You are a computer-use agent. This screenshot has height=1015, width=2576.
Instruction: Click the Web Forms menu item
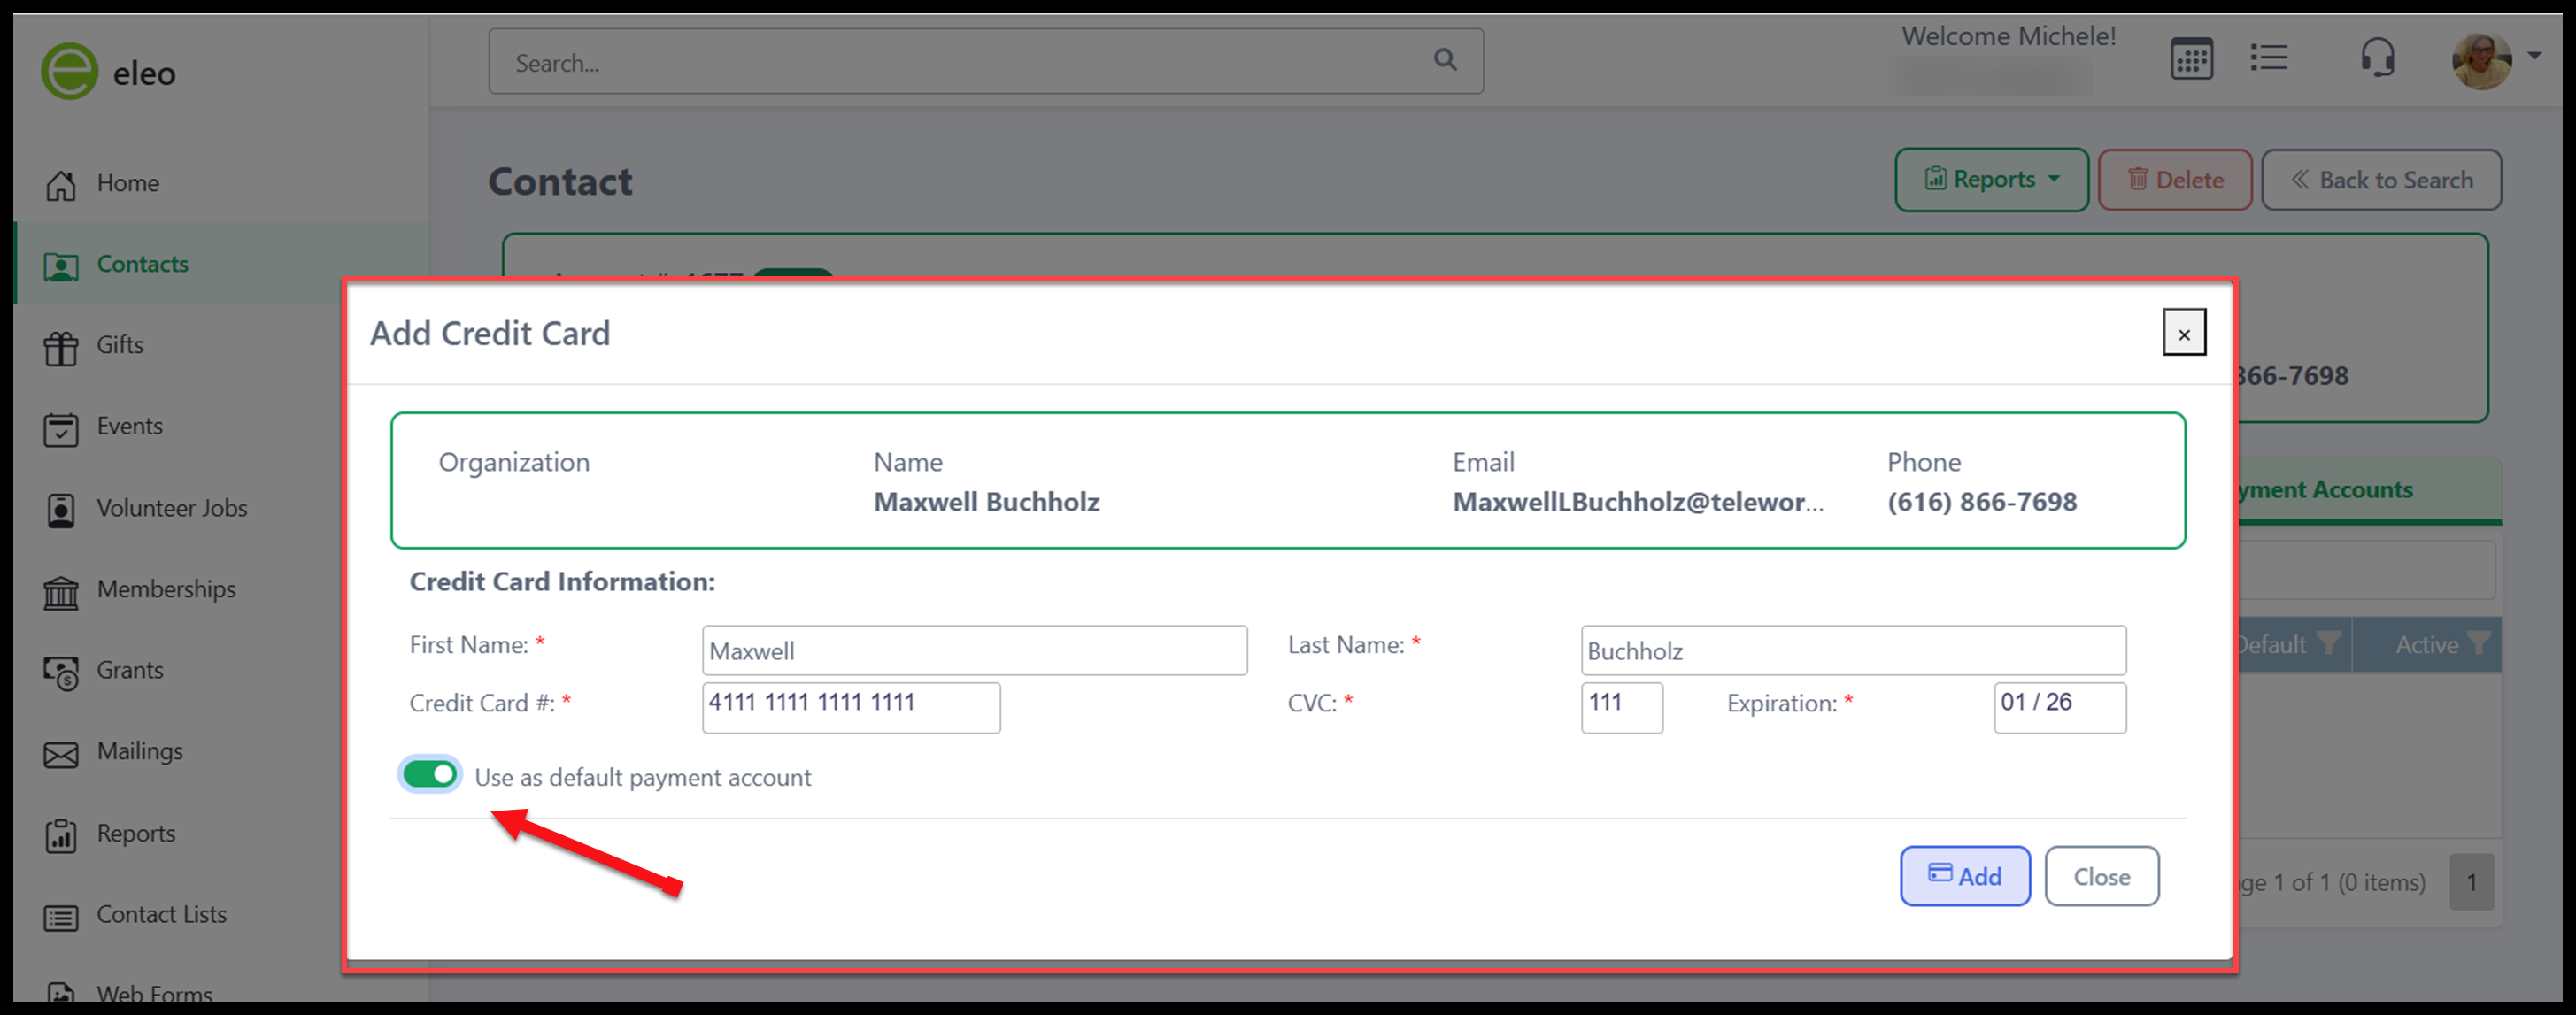coord(154,993)
